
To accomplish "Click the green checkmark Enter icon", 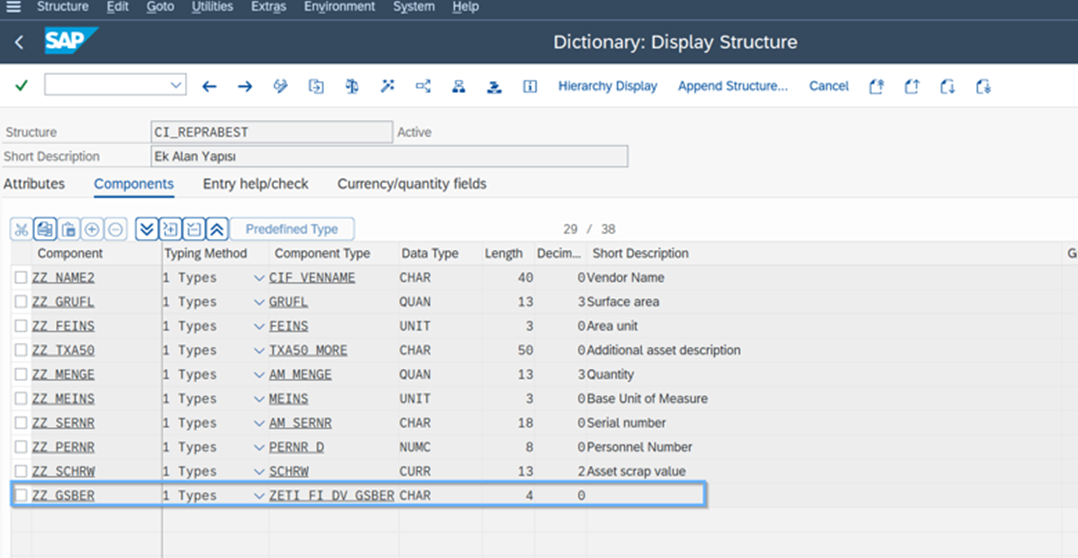I will click(x=21, y=86).
